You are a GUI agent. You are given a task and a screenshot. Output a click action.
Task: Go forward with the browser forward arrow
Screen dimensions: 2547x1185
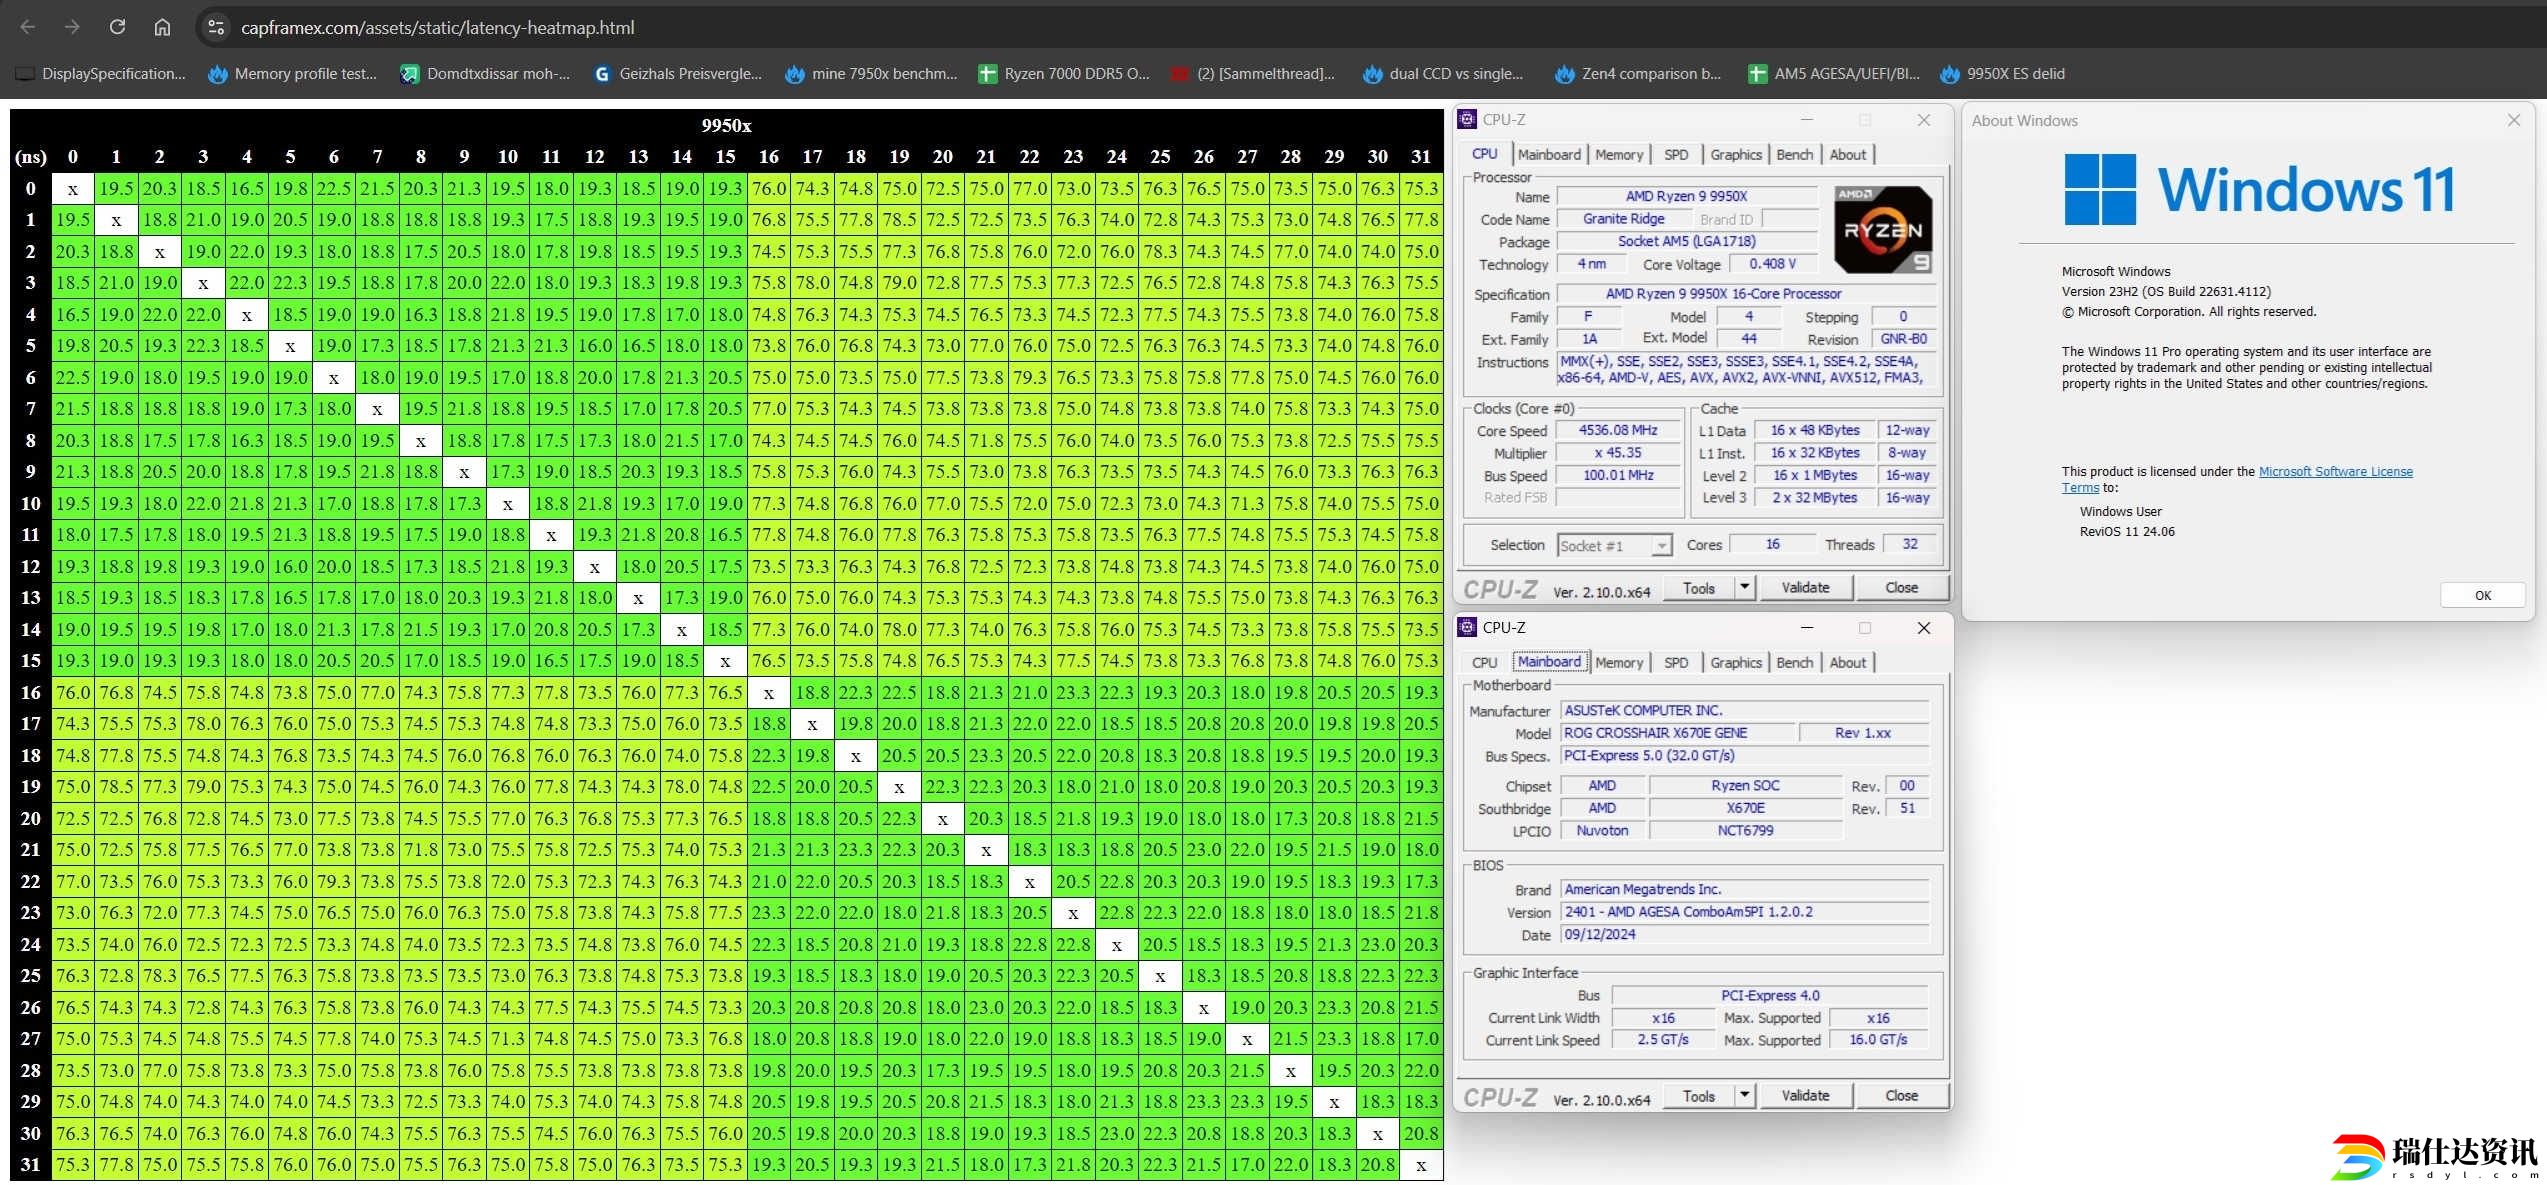(x=72, y=27)
